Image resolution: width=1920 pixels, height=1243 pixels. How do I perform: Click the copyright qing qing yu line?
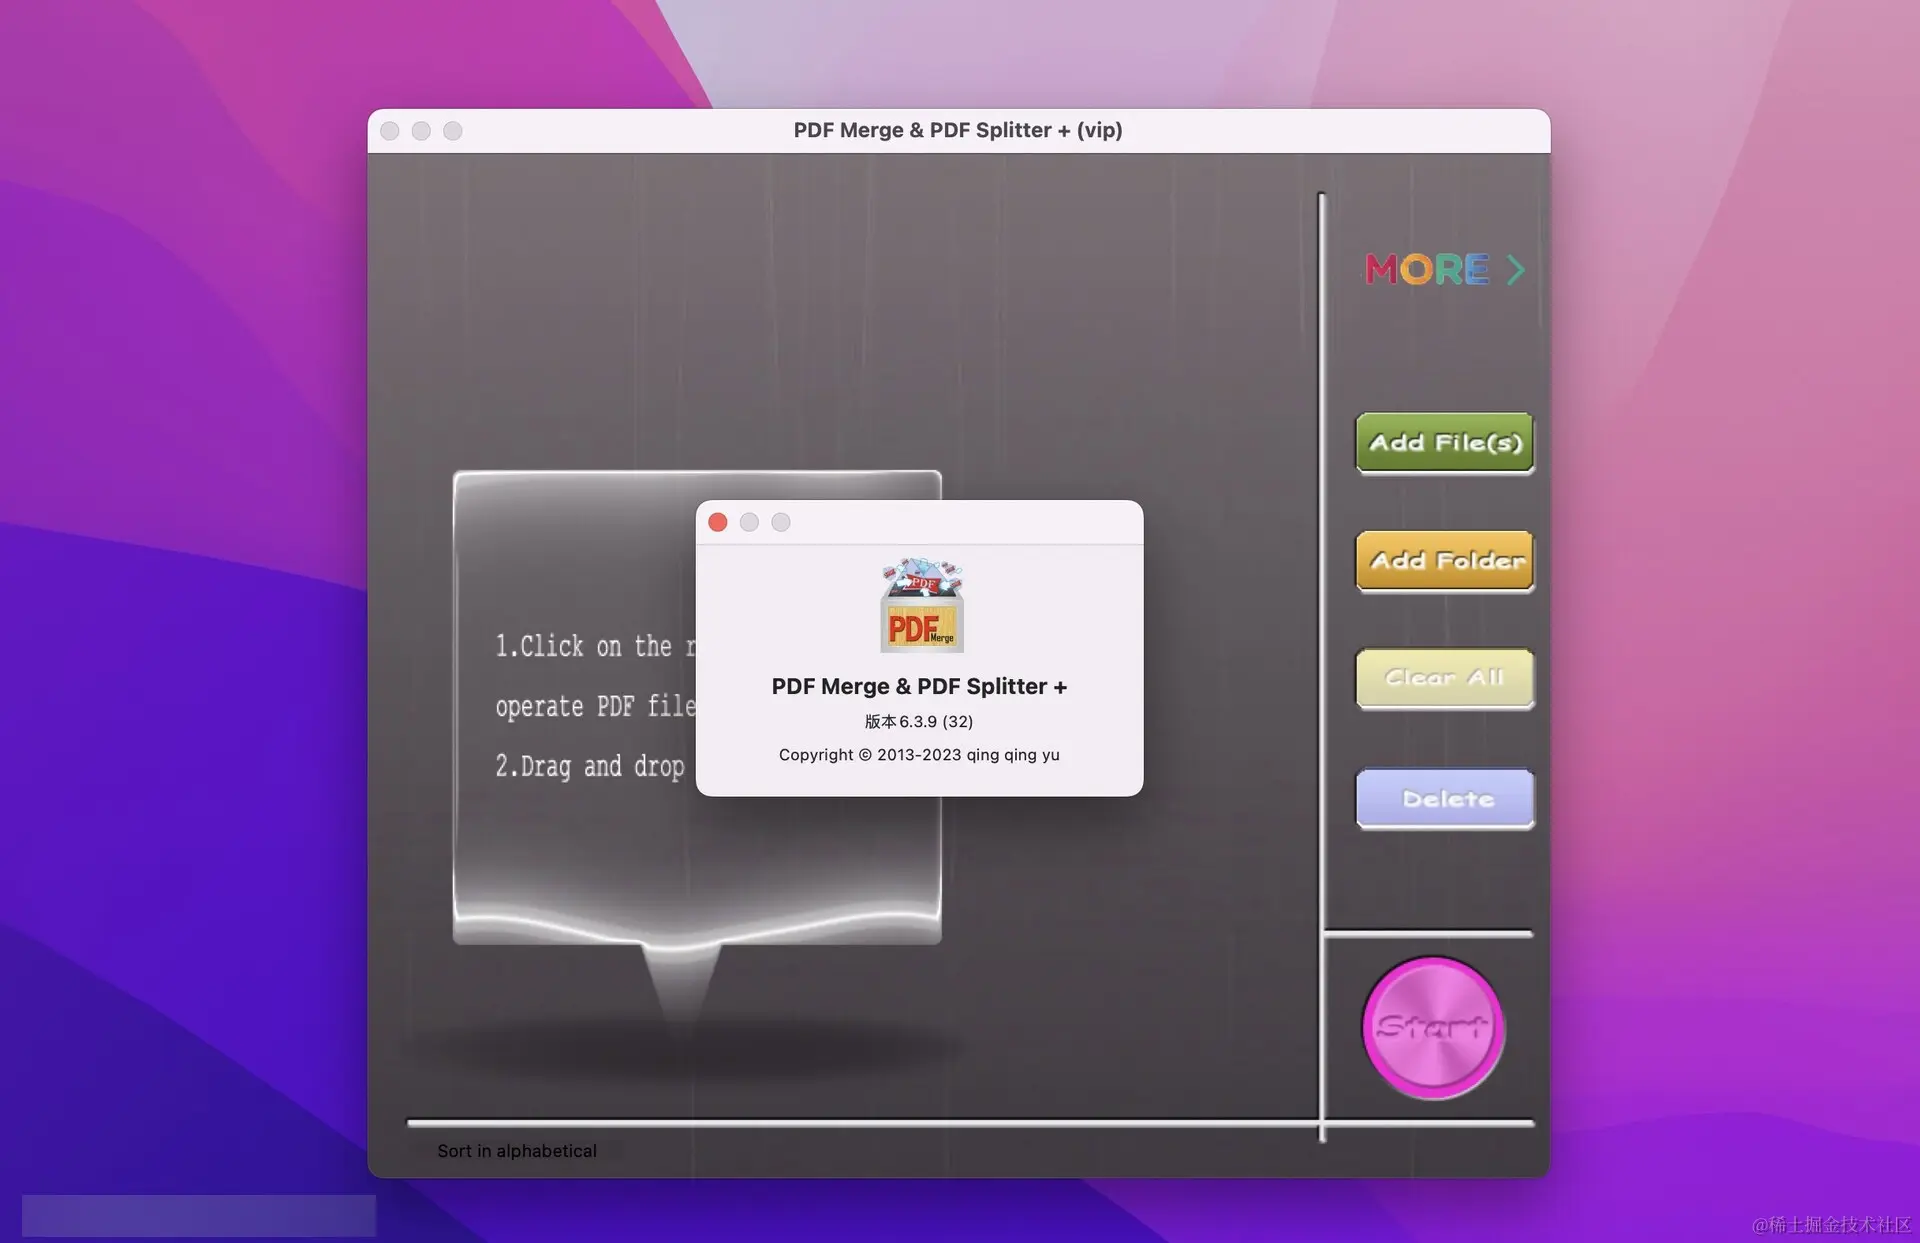pos(919,755)
